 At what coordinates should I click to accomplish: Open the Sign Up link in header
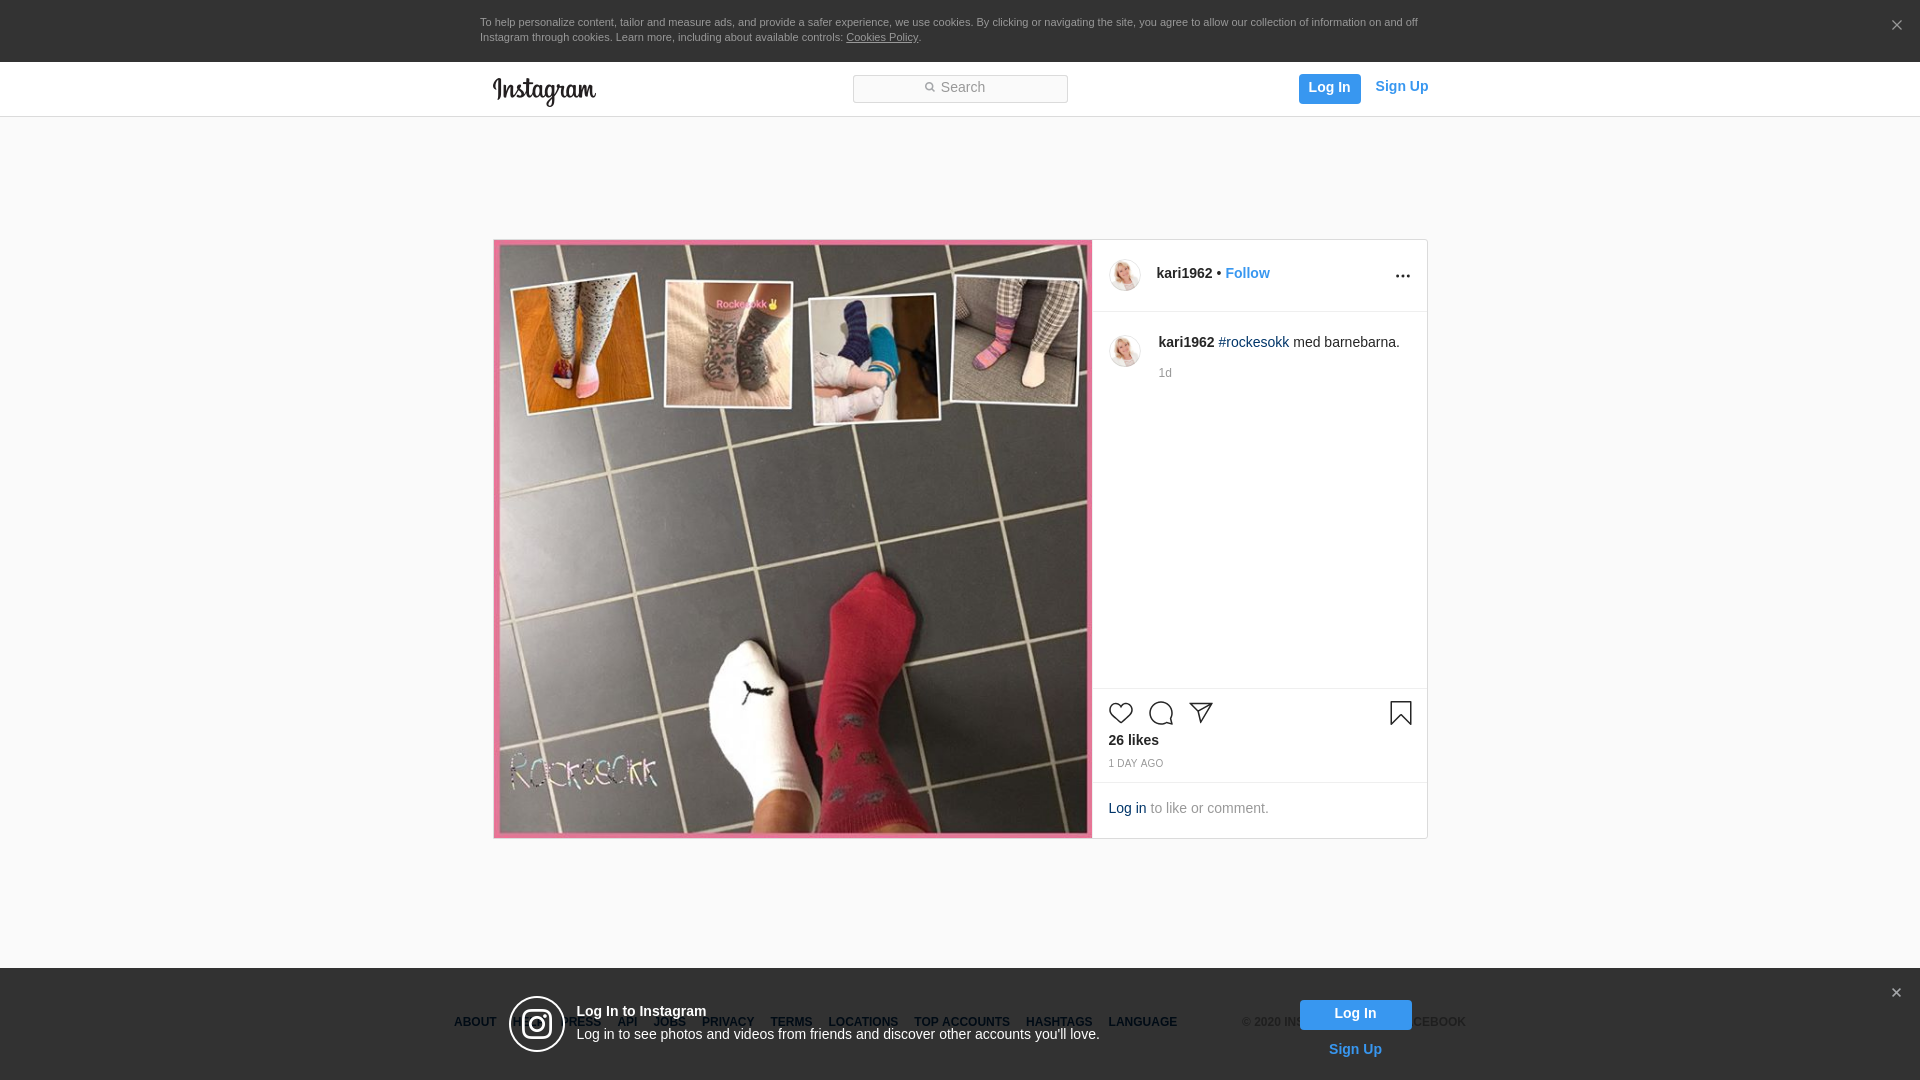point(1401,86)
